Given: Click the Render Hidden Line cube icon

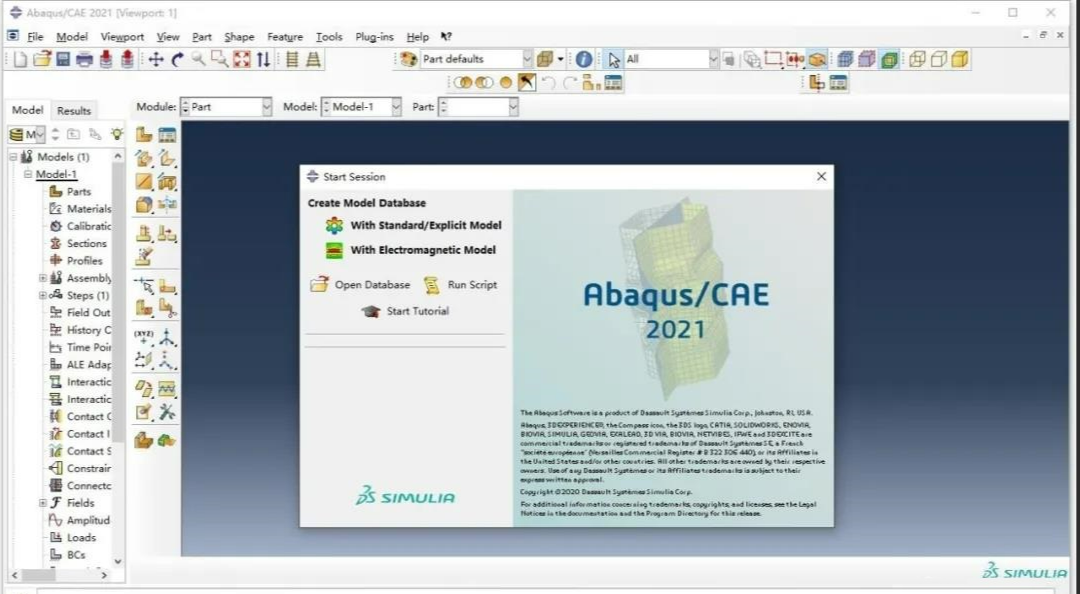Looking at the screenshot, I should (x=938, y=59).
